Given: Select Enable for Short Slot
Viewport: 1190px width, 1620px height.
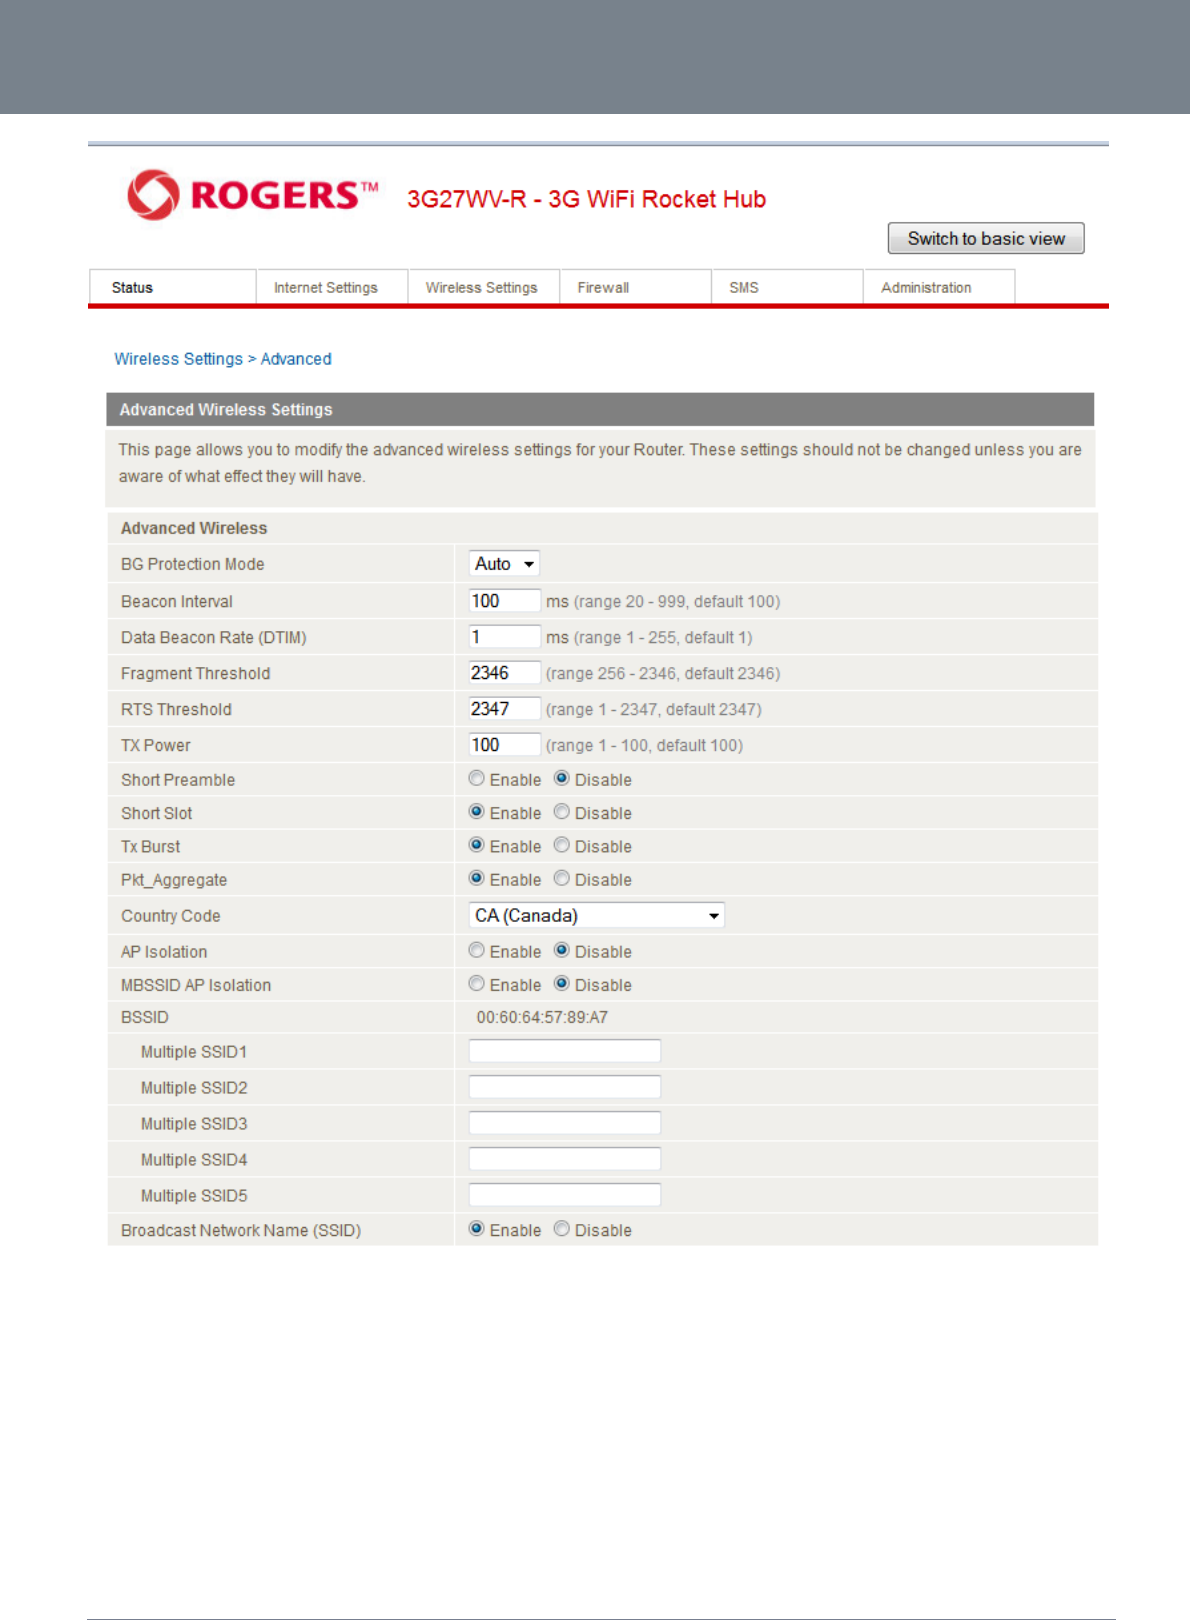Looking at the screenshot, I should pyautogui.click(x=477, y=812).
